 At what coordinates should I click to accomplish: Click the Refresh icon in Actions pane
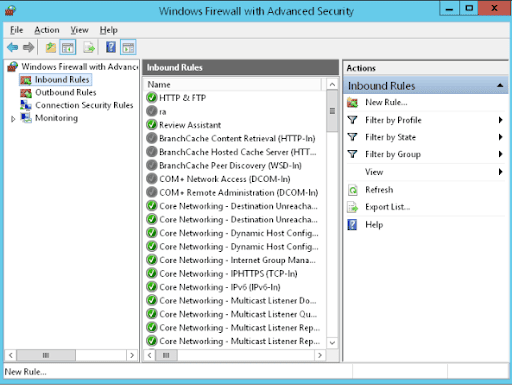coord(352,190)
